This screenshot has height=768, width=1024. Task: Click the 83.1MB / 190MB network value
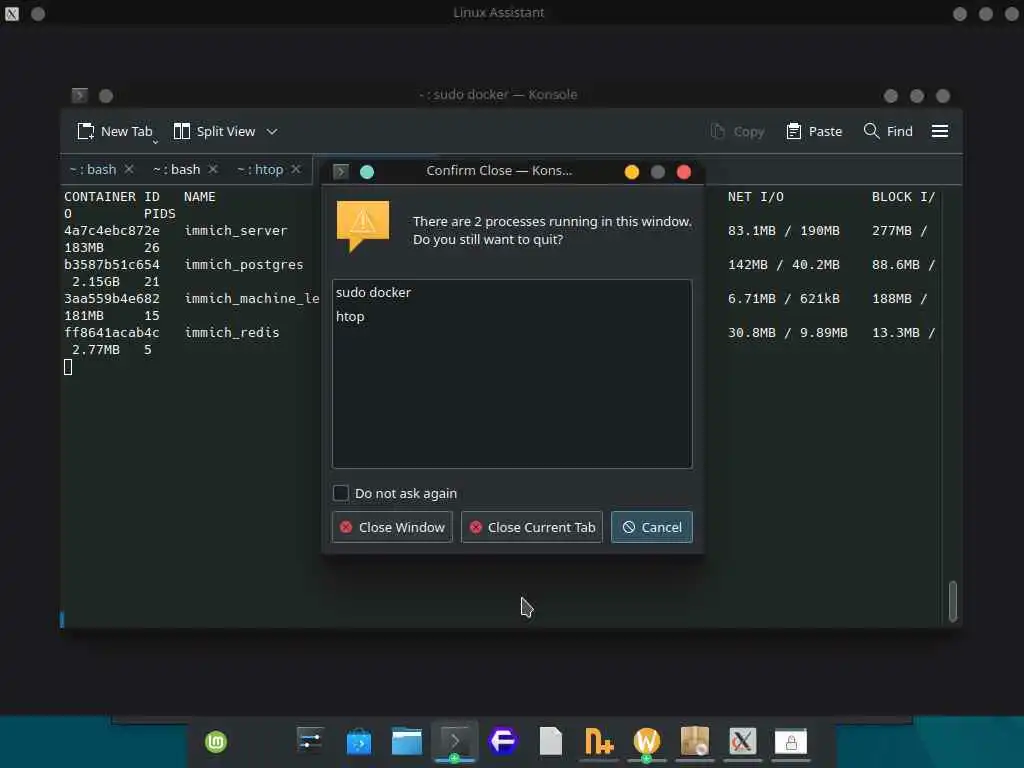coord(784,231)
